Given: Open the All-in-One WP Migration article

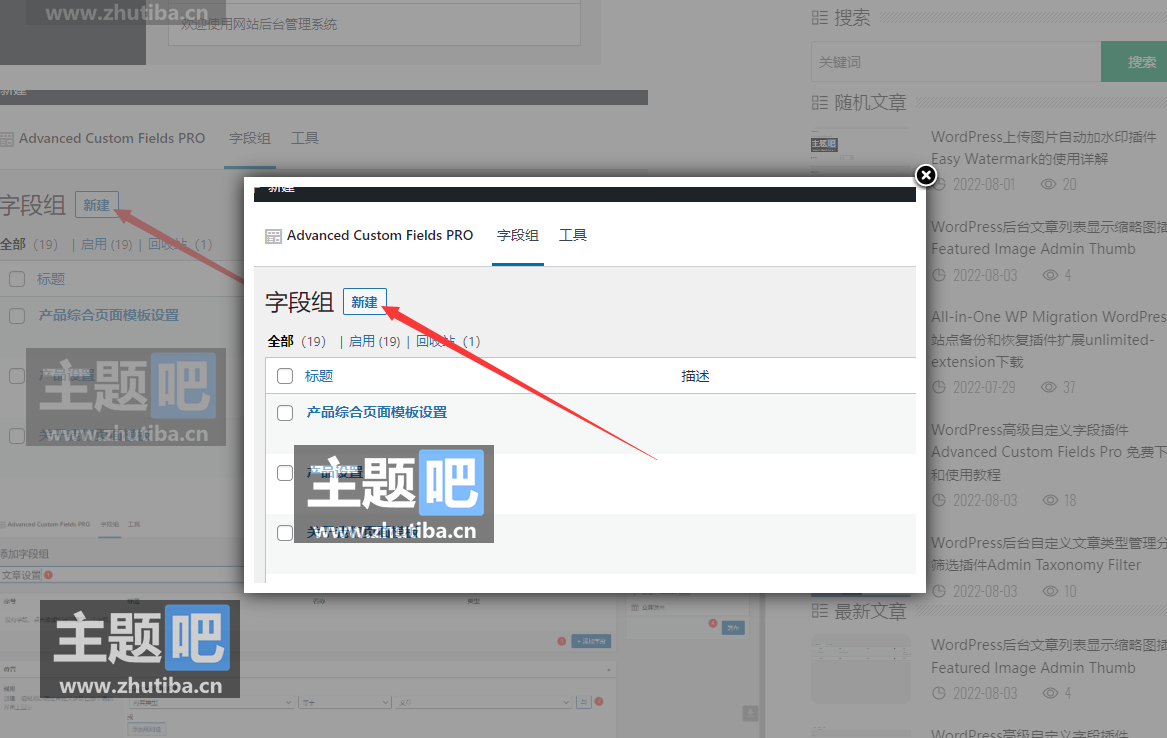Looking at the screenshot, I should point(1048,339).
